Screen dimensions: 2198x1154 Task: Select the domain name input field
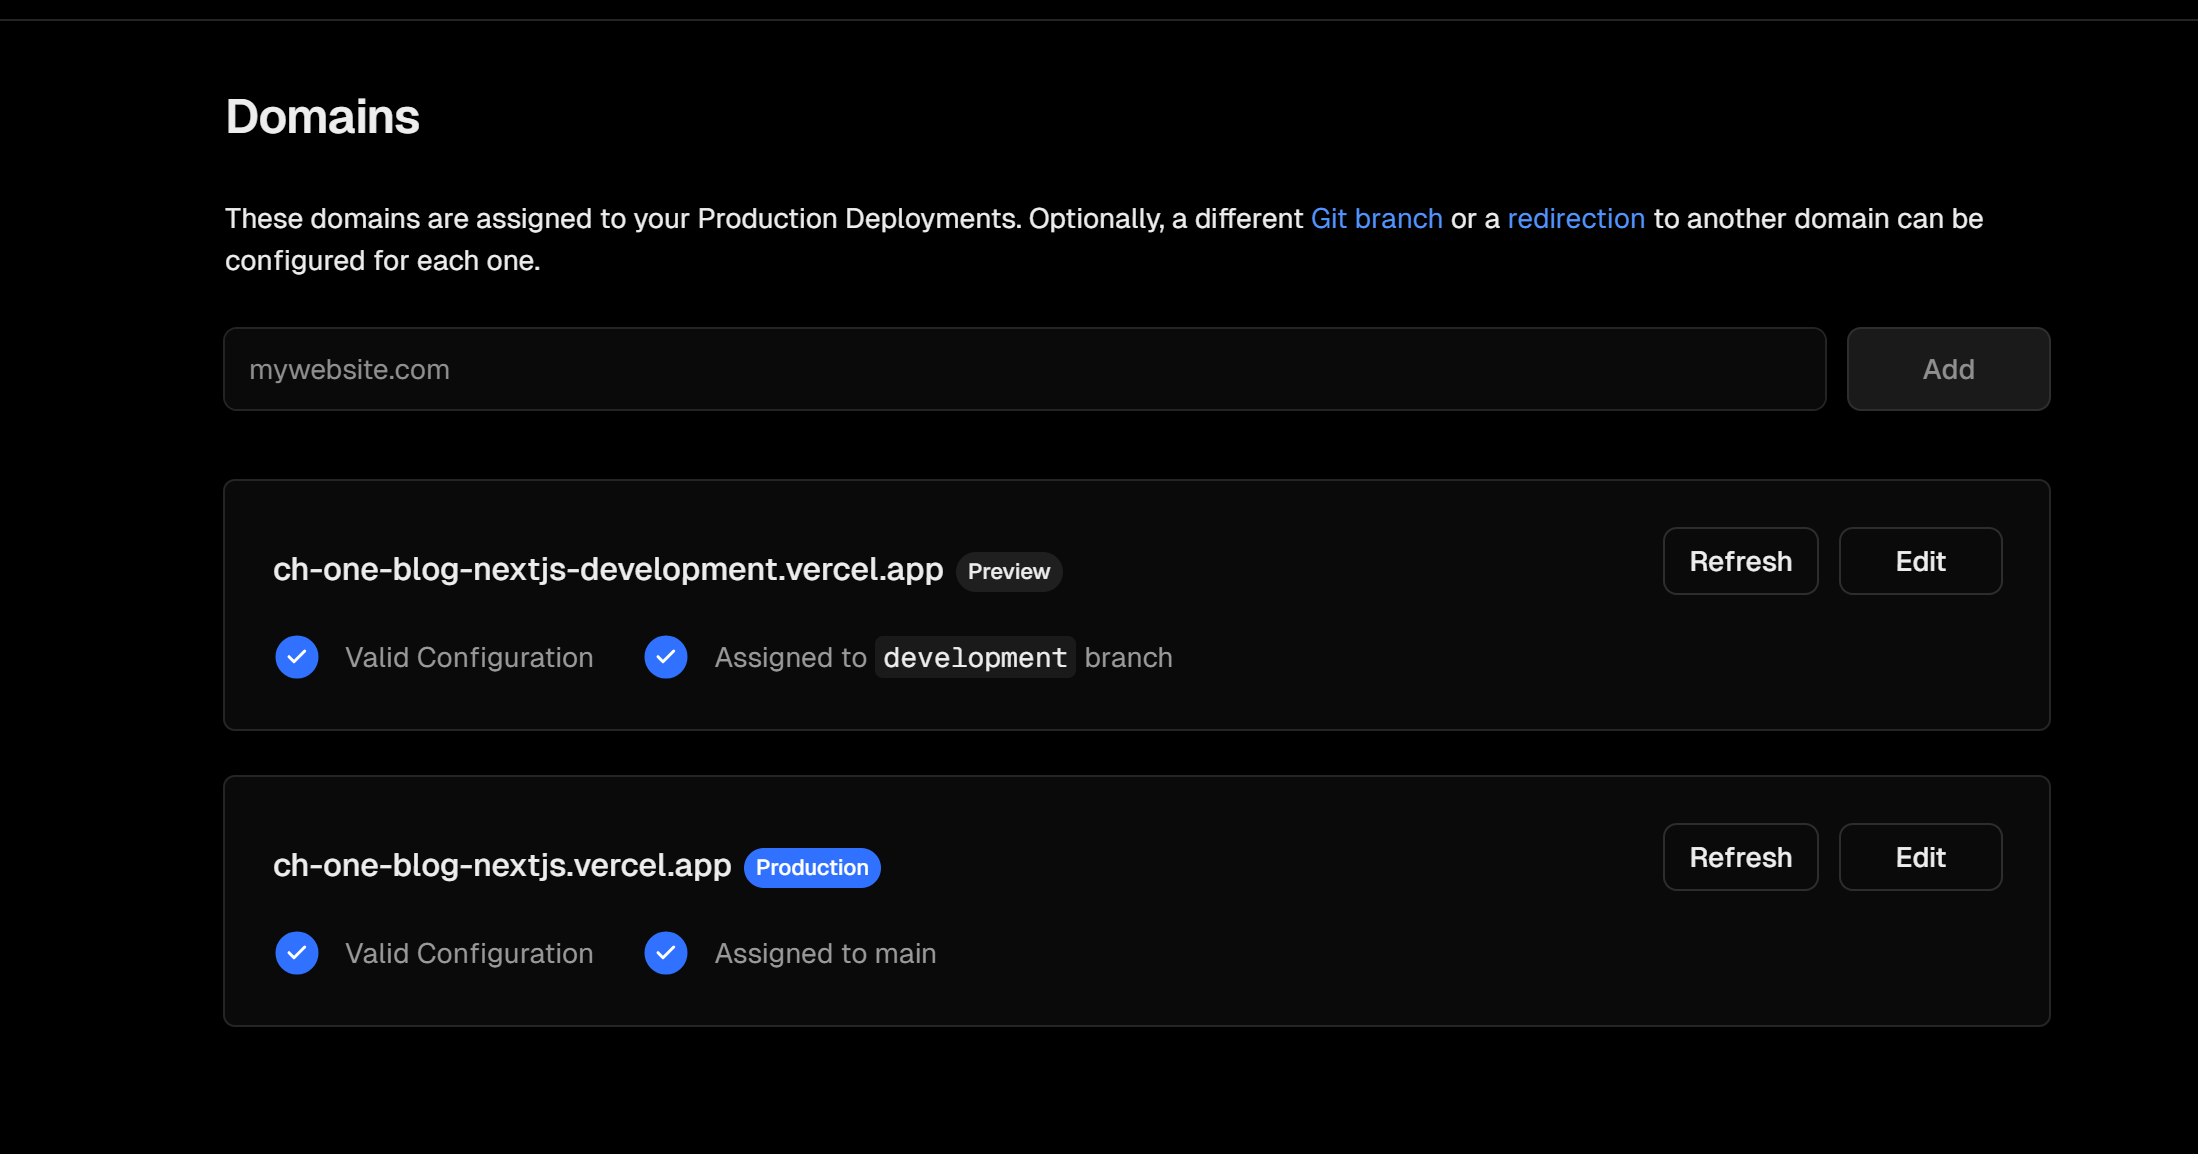tap(1023, 368)
